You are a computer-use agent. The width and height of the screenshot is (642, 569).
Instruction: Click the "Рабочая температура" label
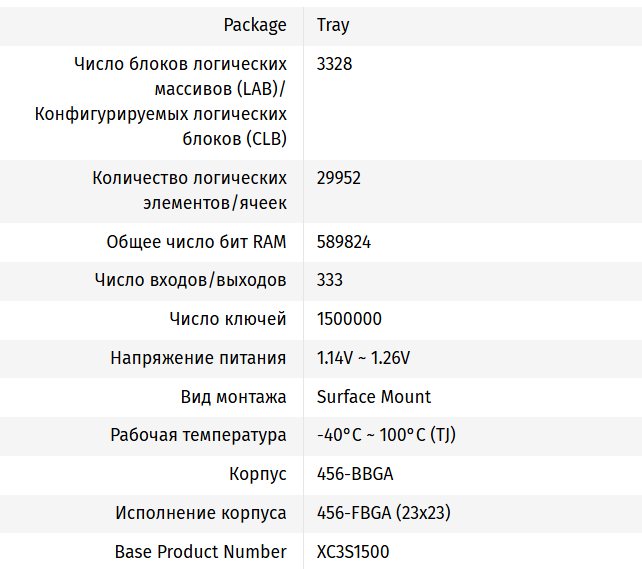(x=198, y=436)
